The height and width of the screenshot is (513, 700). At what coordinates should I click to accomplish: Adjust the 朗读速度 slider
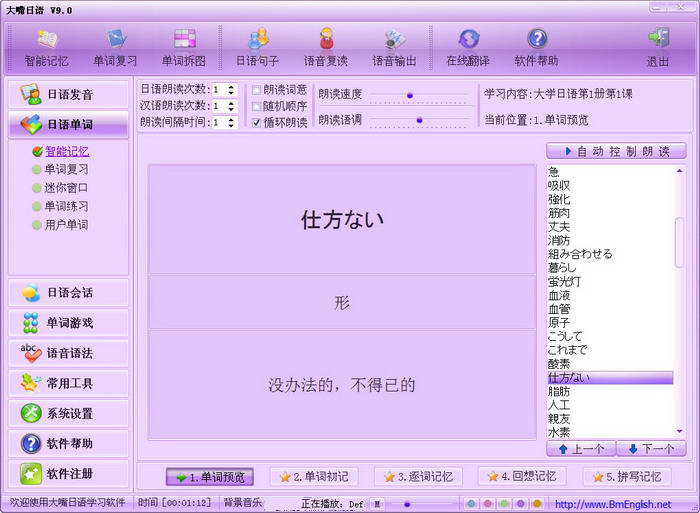[409, 95]
